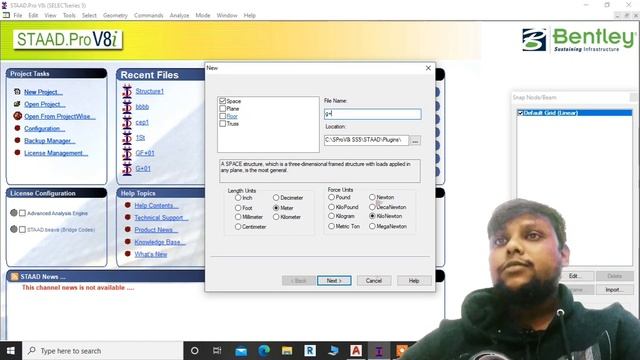
Task: Check the Plane structure type
Action: [x=222, y=108]
